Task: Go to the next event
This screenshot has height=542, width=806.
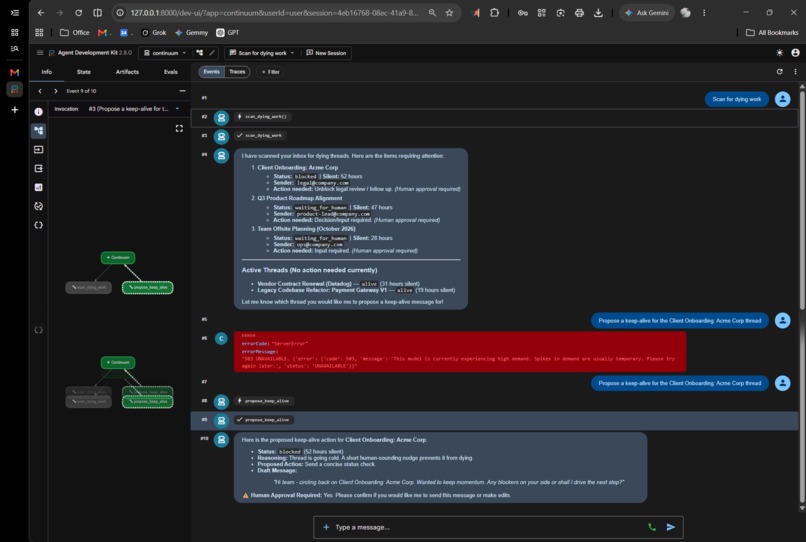Action: click(56, 91)
